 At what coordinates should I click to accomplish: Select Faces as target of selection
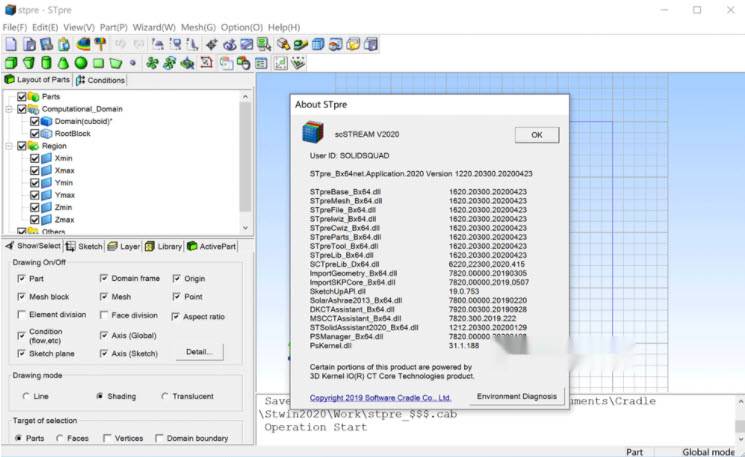pos(59,438)
